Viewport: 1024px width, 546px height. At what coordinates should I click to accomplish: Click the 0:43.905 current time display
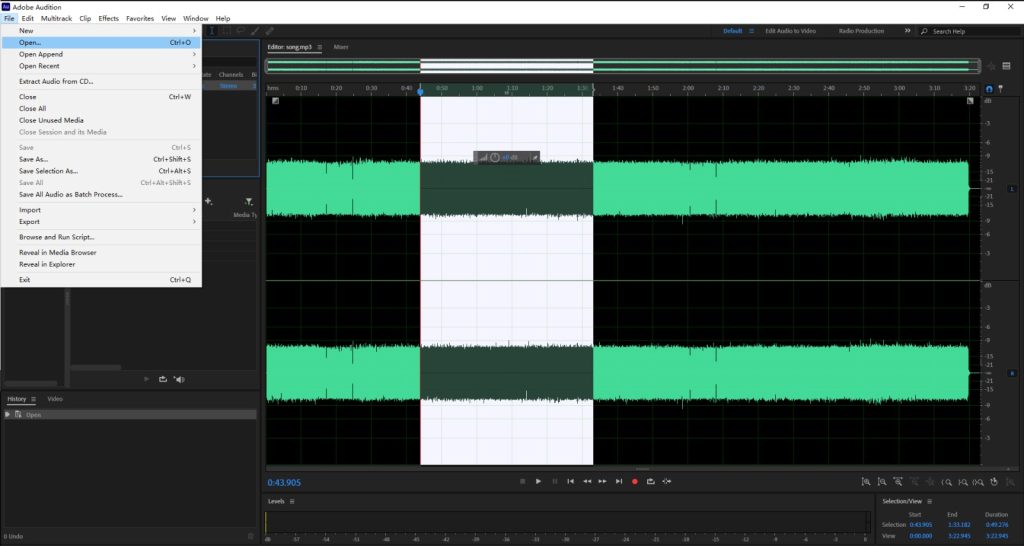tap(284, 483)
